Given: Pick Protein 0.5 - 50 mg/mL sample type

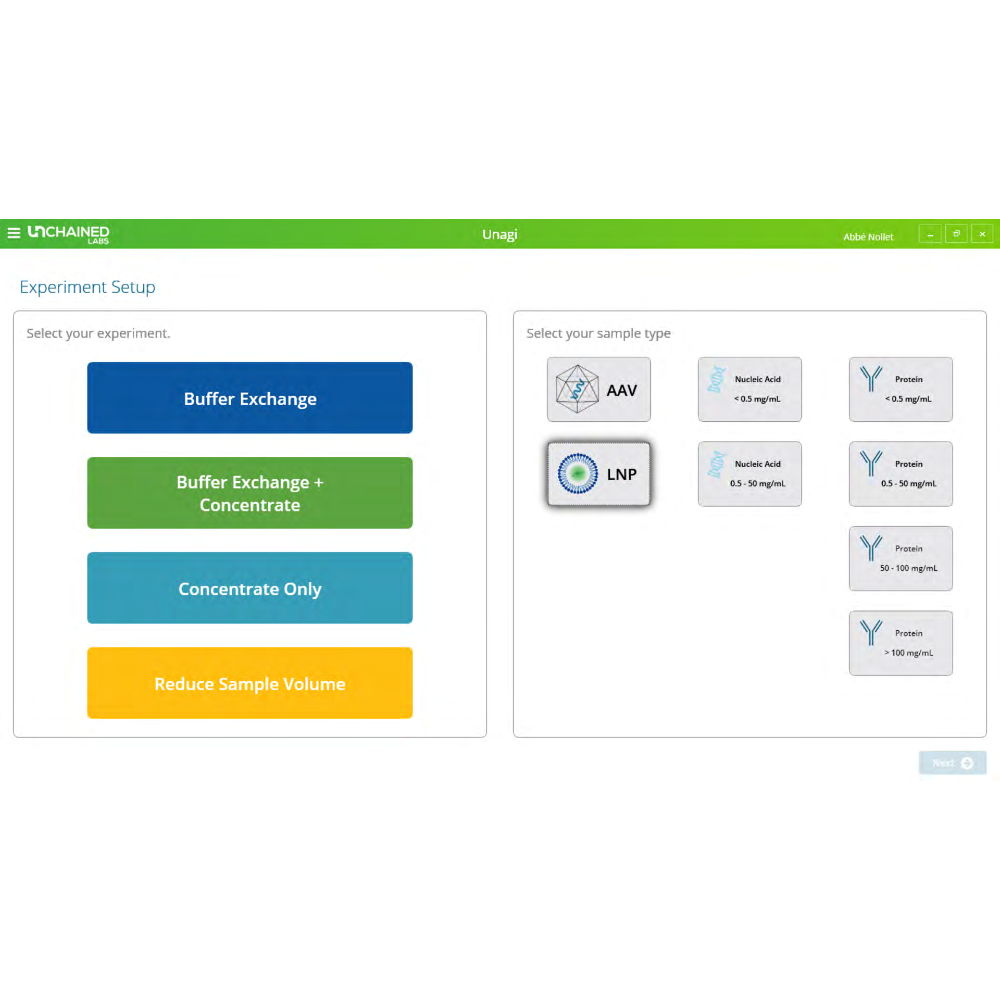Looking at the screenshot, I should (901, 474).
